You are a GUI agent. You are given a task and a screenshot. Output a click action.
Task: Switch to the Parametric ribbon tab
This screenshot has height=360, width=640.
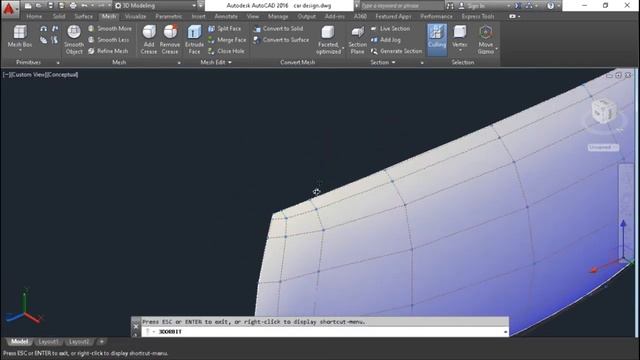pyautogui.click(x=169, y=16)
